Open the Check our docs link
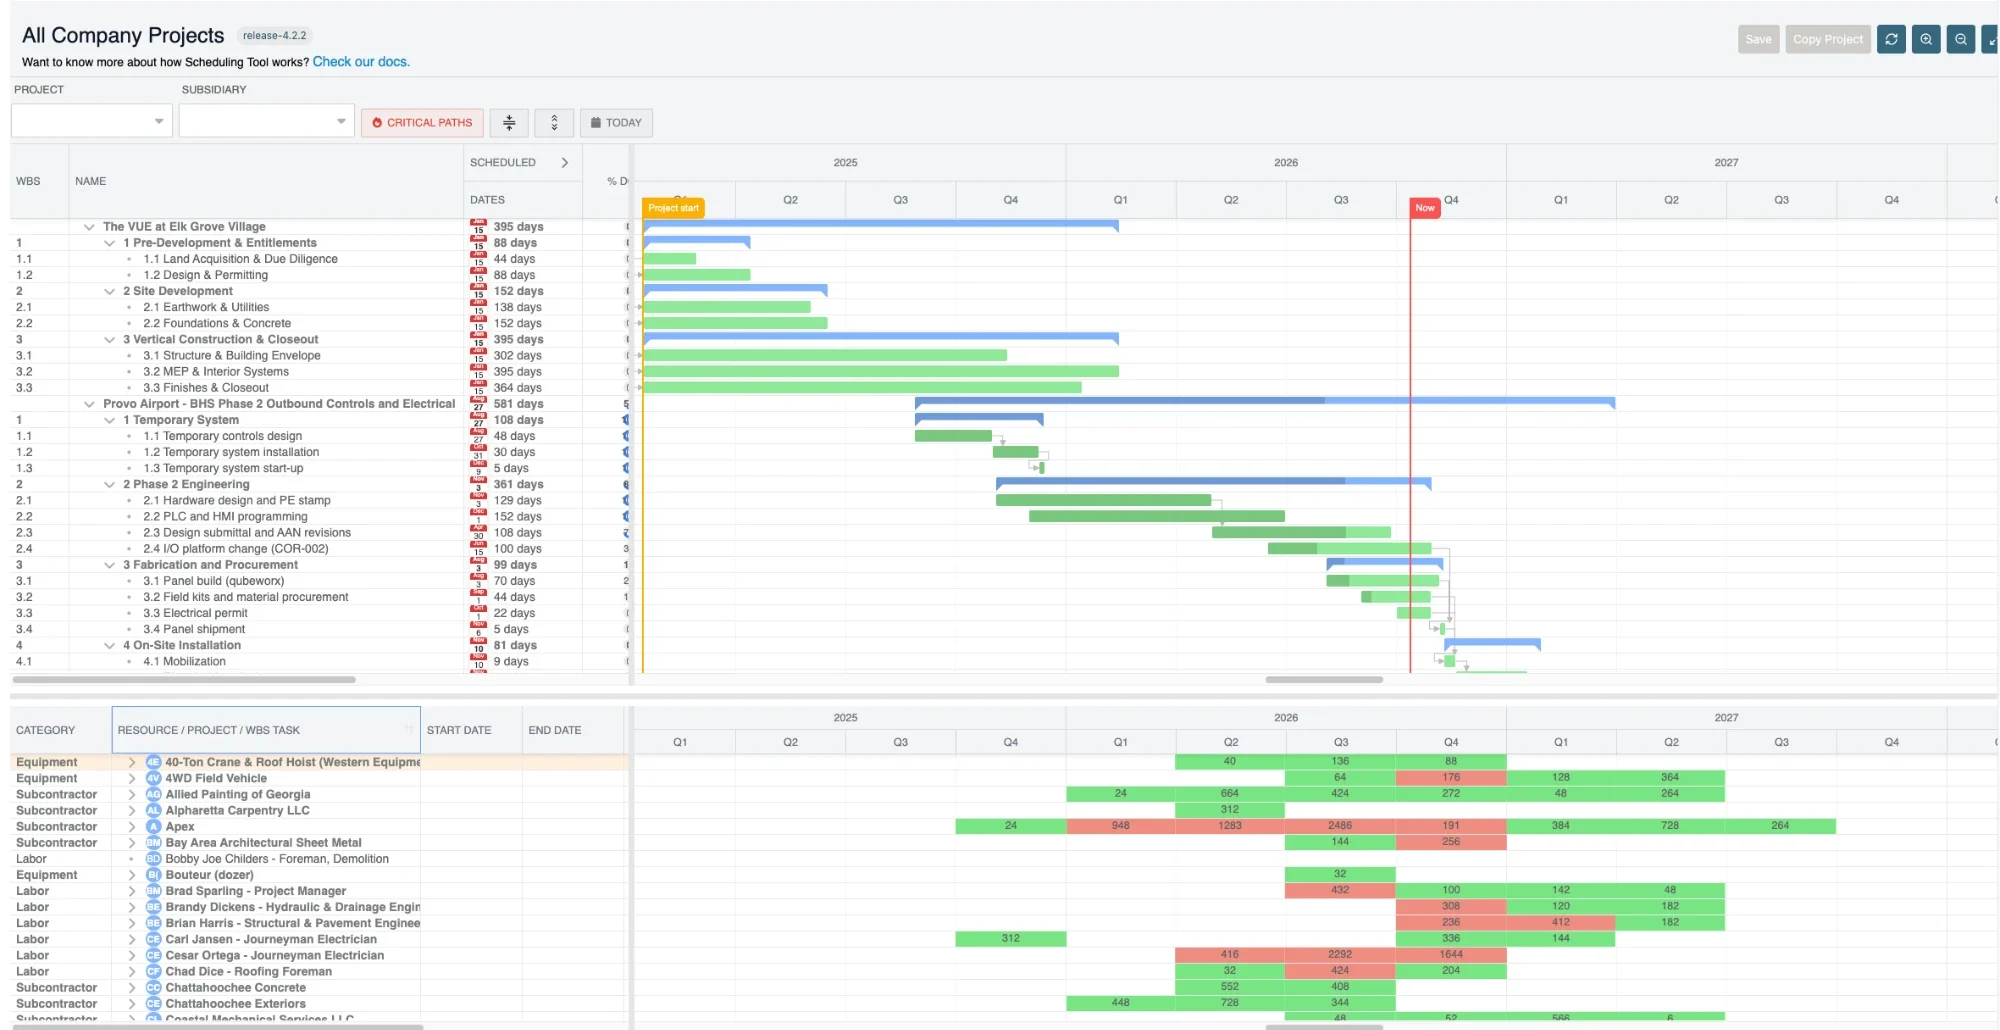Image resolution: width=2000 pixels, height=1030 pixels. point(361,62)
